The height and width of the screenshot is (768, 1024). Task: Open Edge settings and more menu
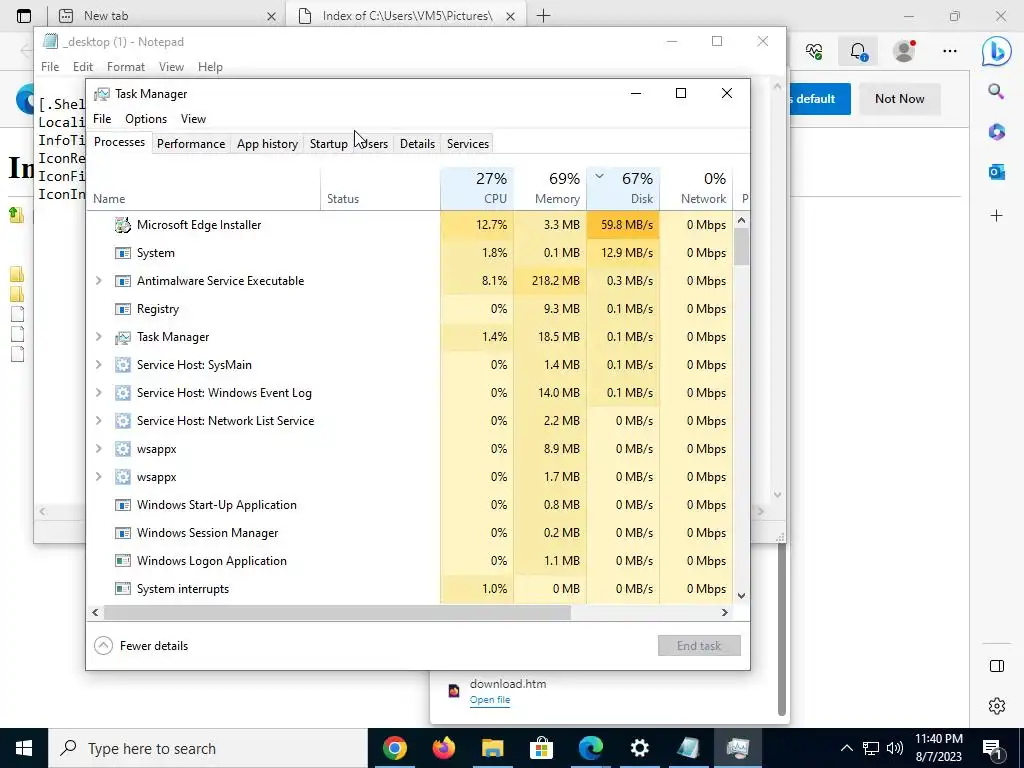[x=950, y=51]
